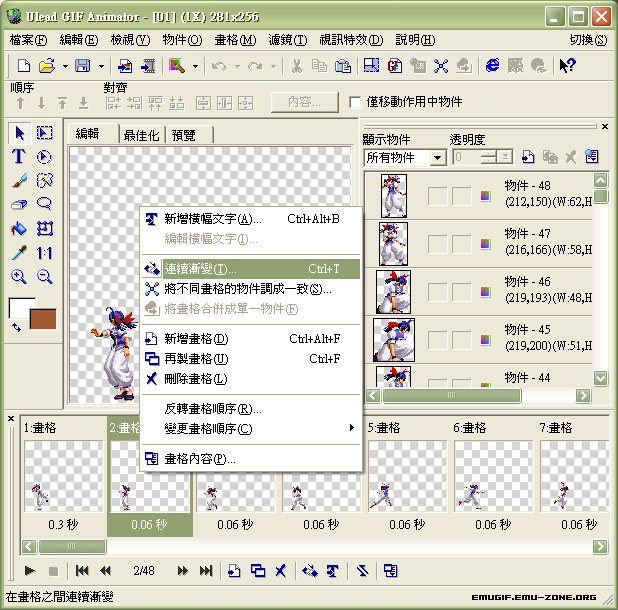This screenshot has height=610, width=618.
Task: Choose 再製畫格 menu entry
Action: click(x=251, y=359)
